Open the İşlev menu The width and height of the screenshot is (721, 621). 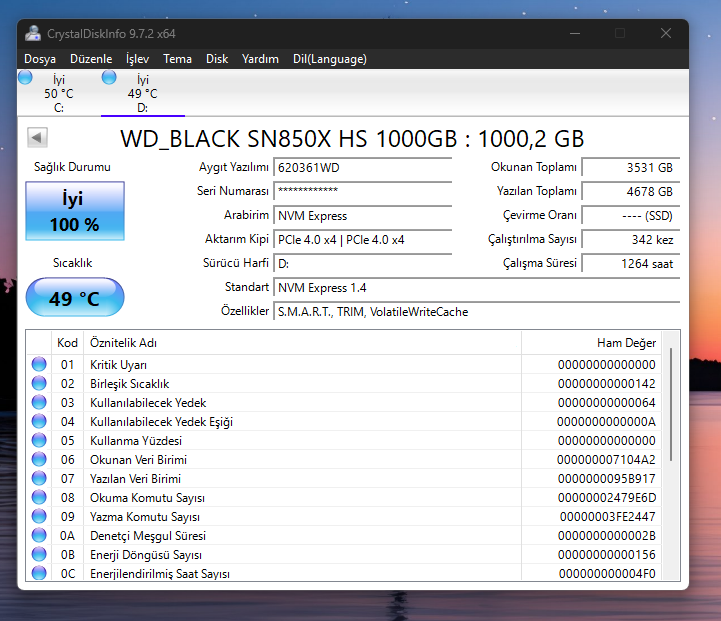pos(137,59)
